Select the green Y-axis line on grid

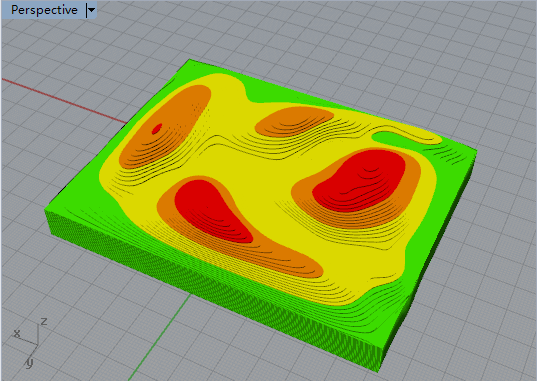pos(159,337)
